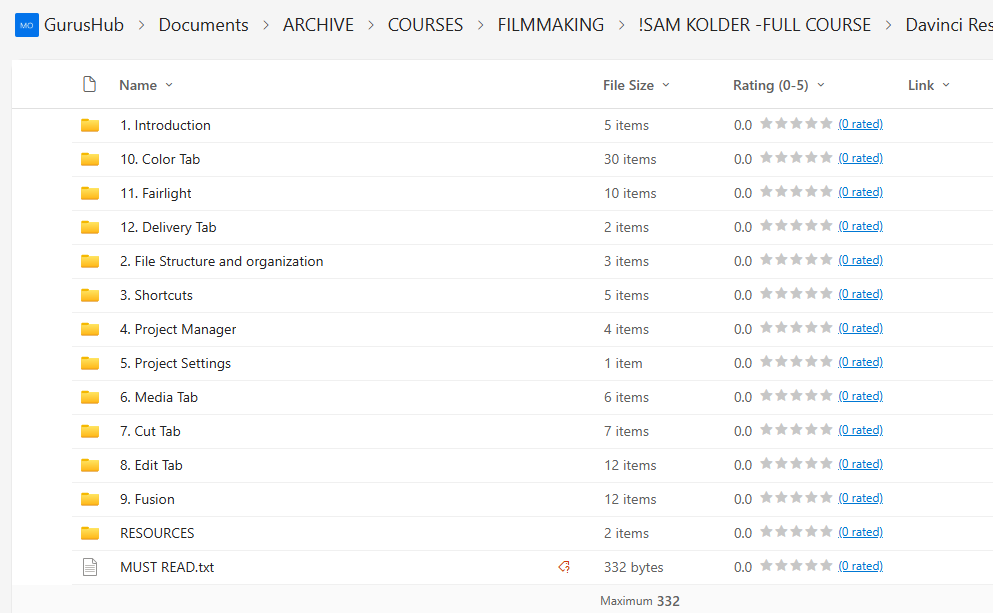
Task: Click the folder icon for 1. Introduction
Action: pyautogui.click(x=90, y=125)
